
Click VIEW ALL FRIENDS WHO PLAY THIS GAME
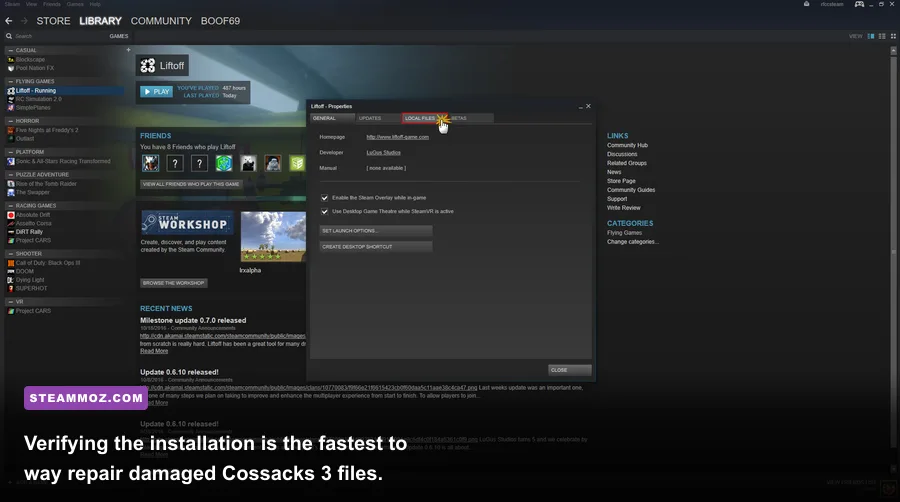pos(191,184)
